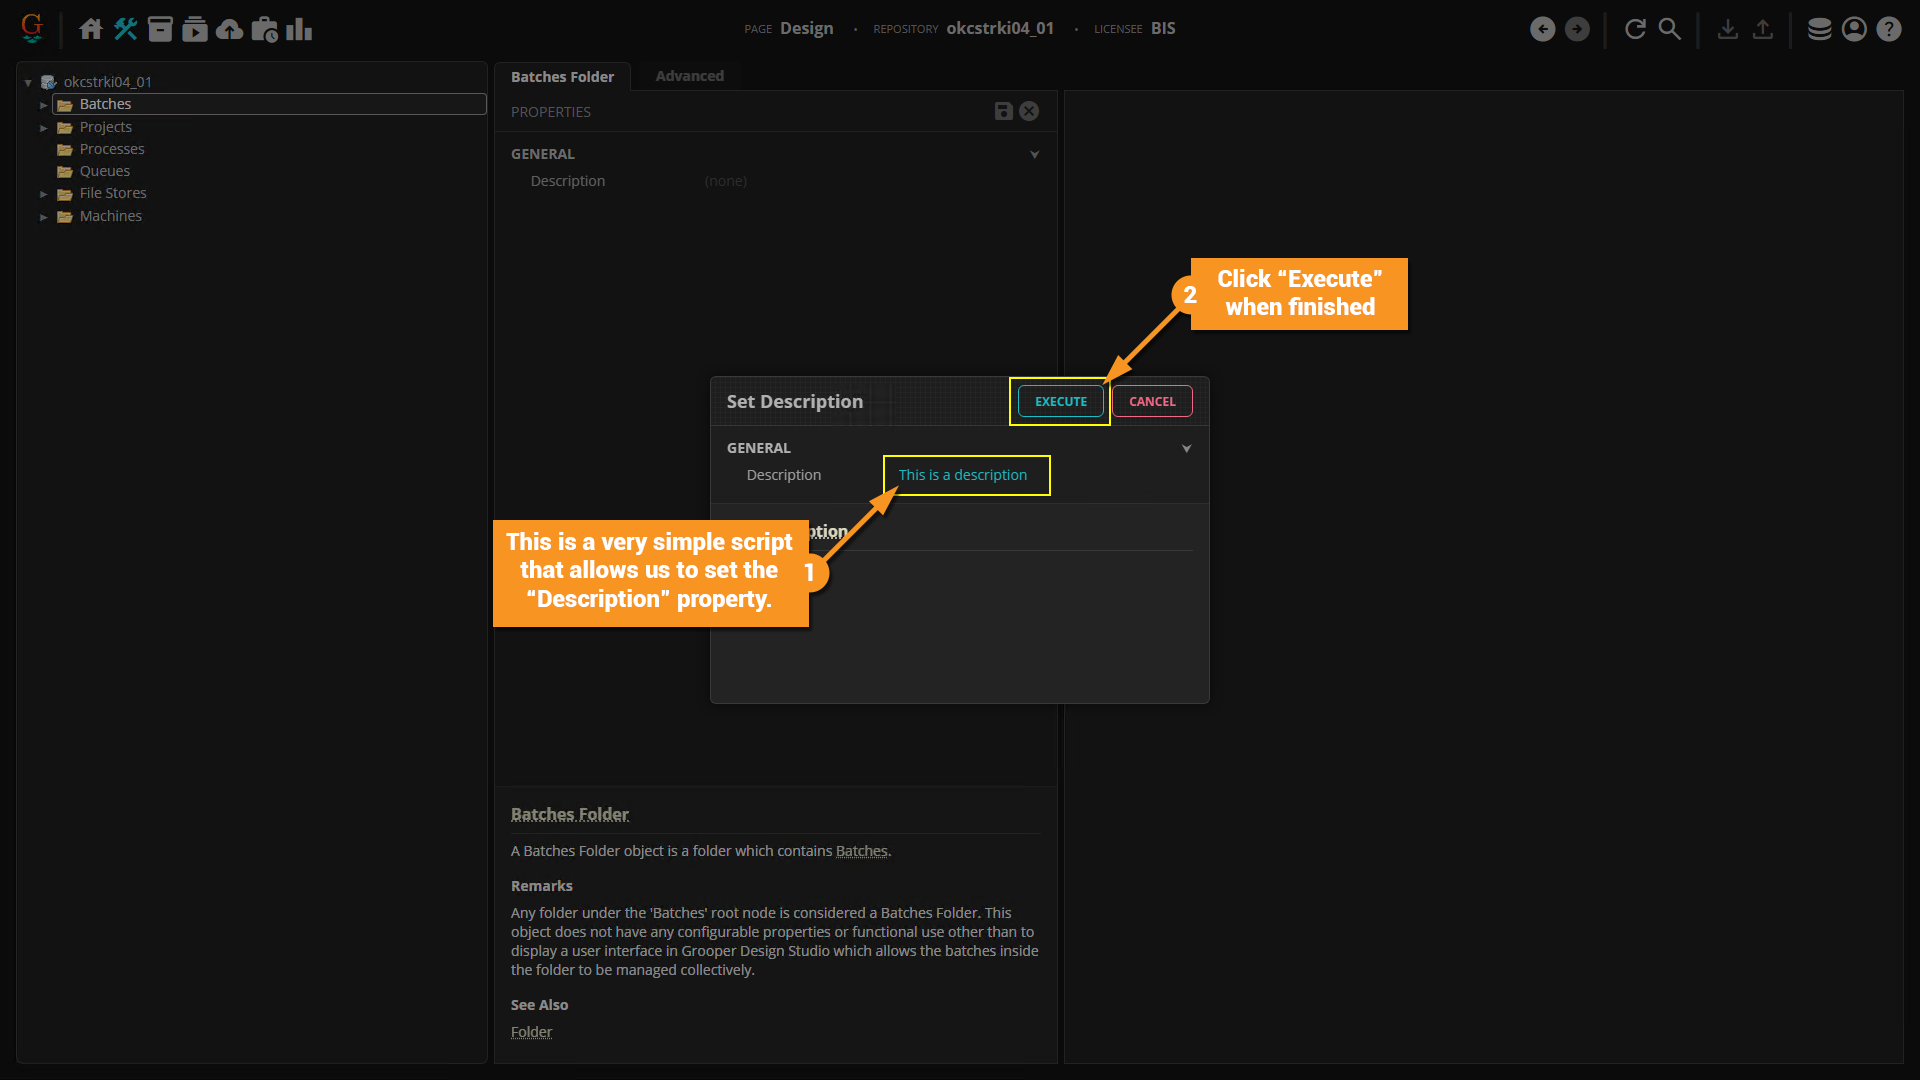The height and width of the screenshot is (1080, 1920).
Task: Collapse GENERAL section in Set Description dialog
Action: (1186, 448)
